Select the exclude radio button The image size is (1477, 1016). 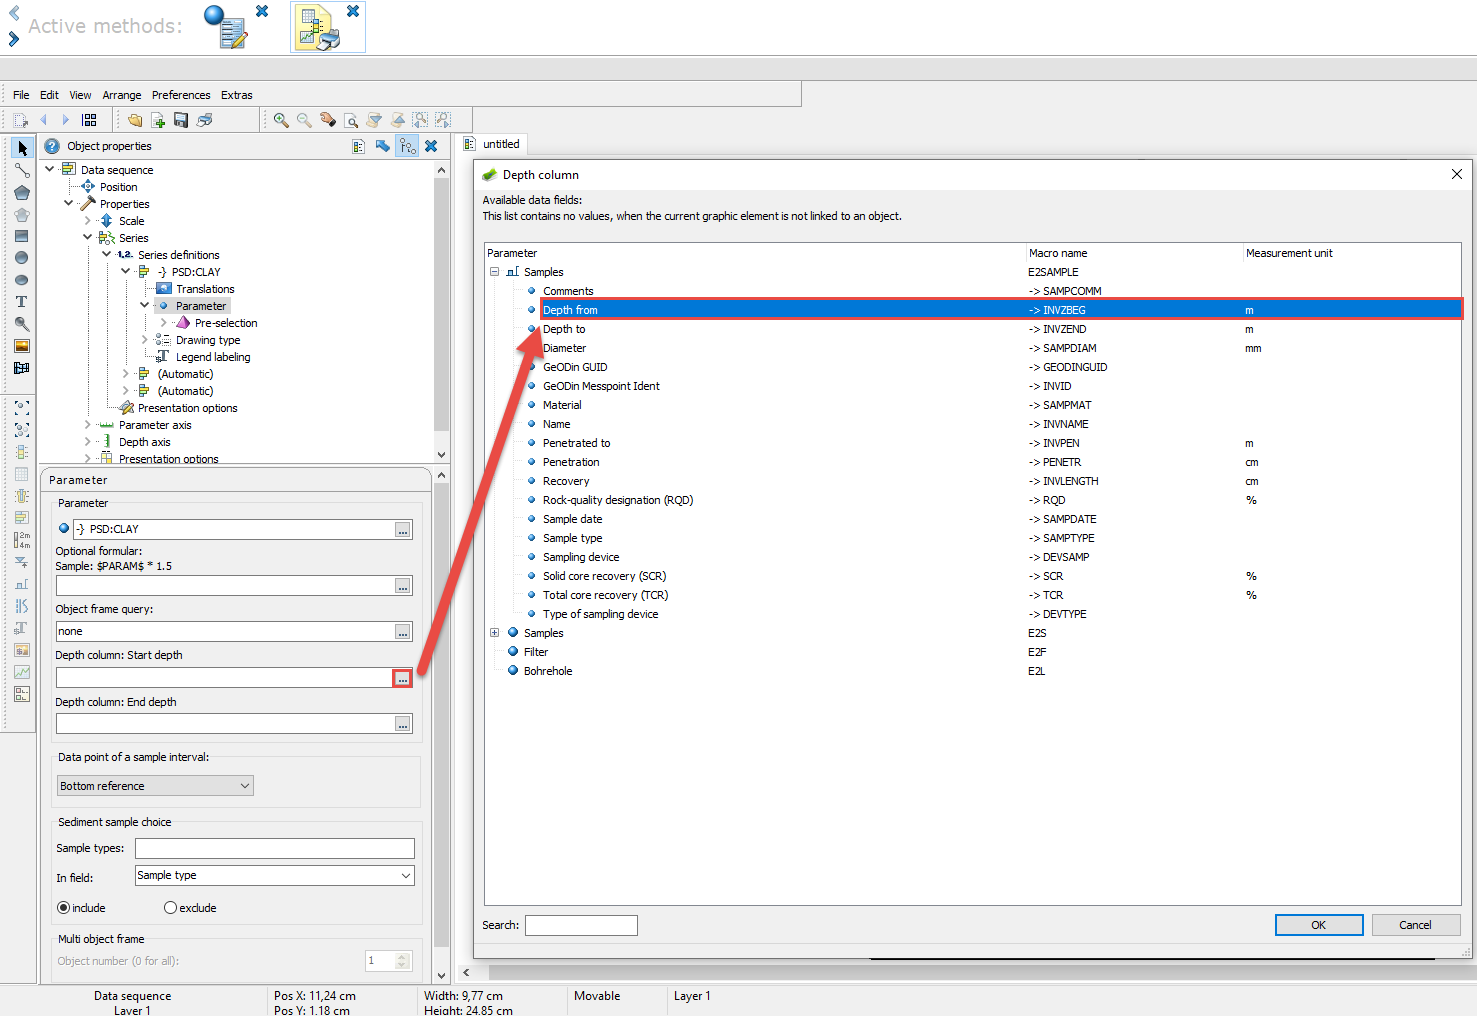coord(171,908)
